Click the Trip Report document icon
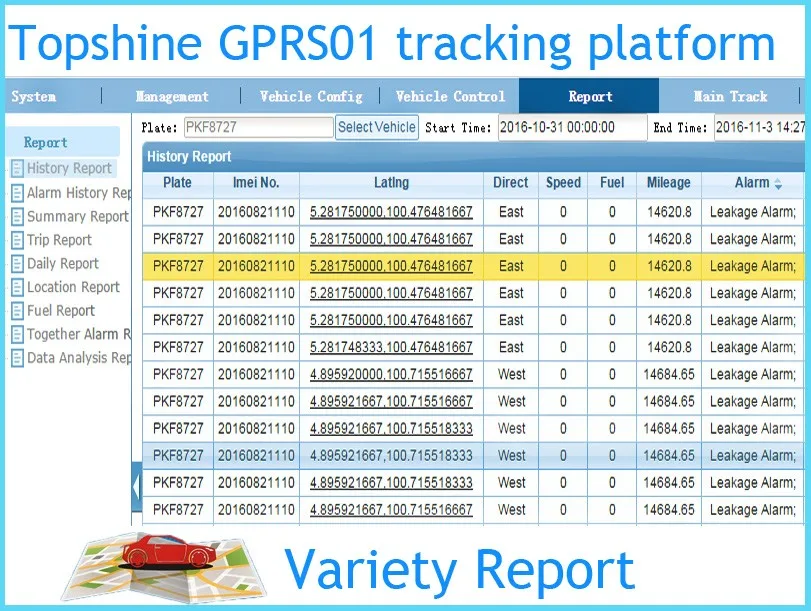Image resolution: width=811 pixels, height=611 pixels. pos(17,240)
